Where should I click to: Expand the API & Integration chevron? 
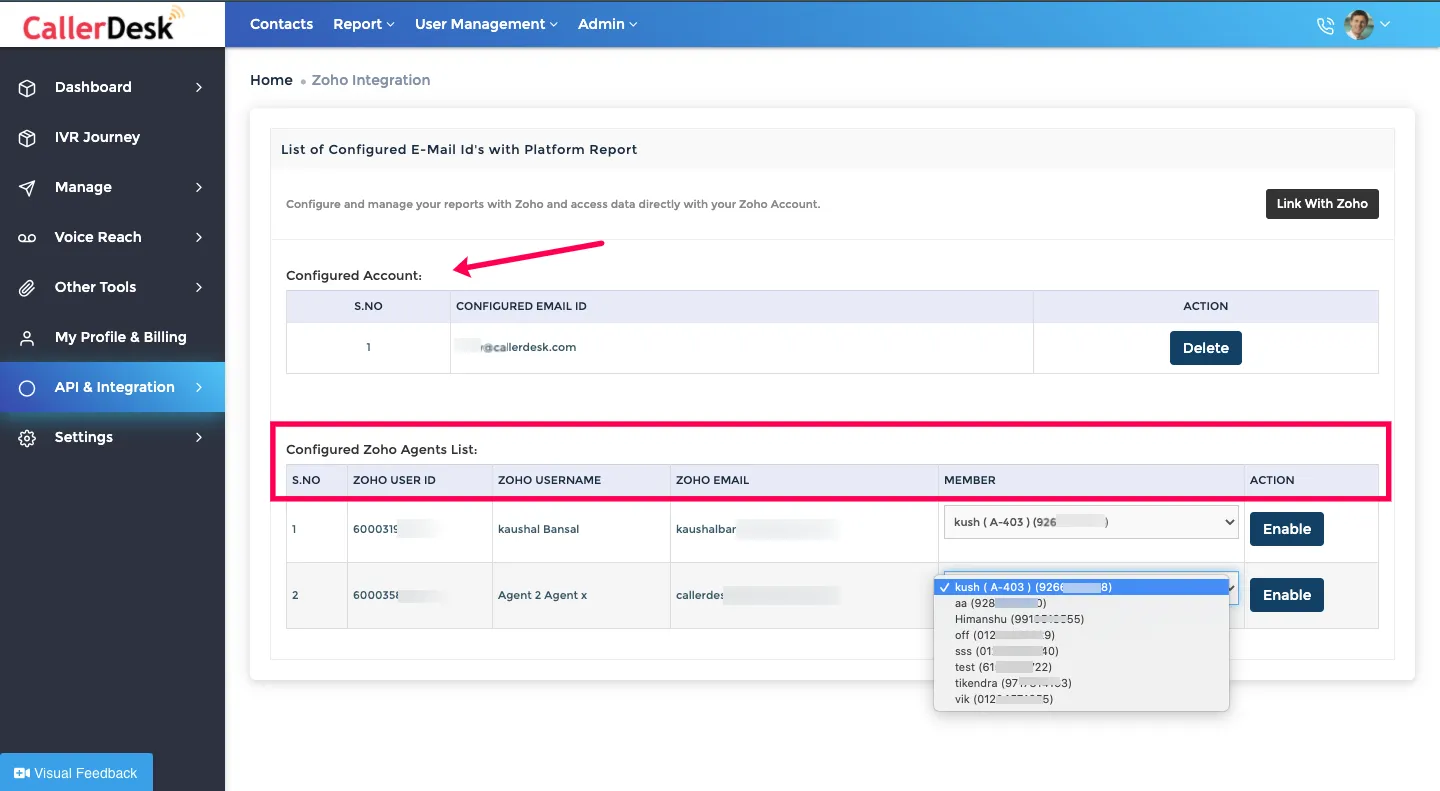199,387
